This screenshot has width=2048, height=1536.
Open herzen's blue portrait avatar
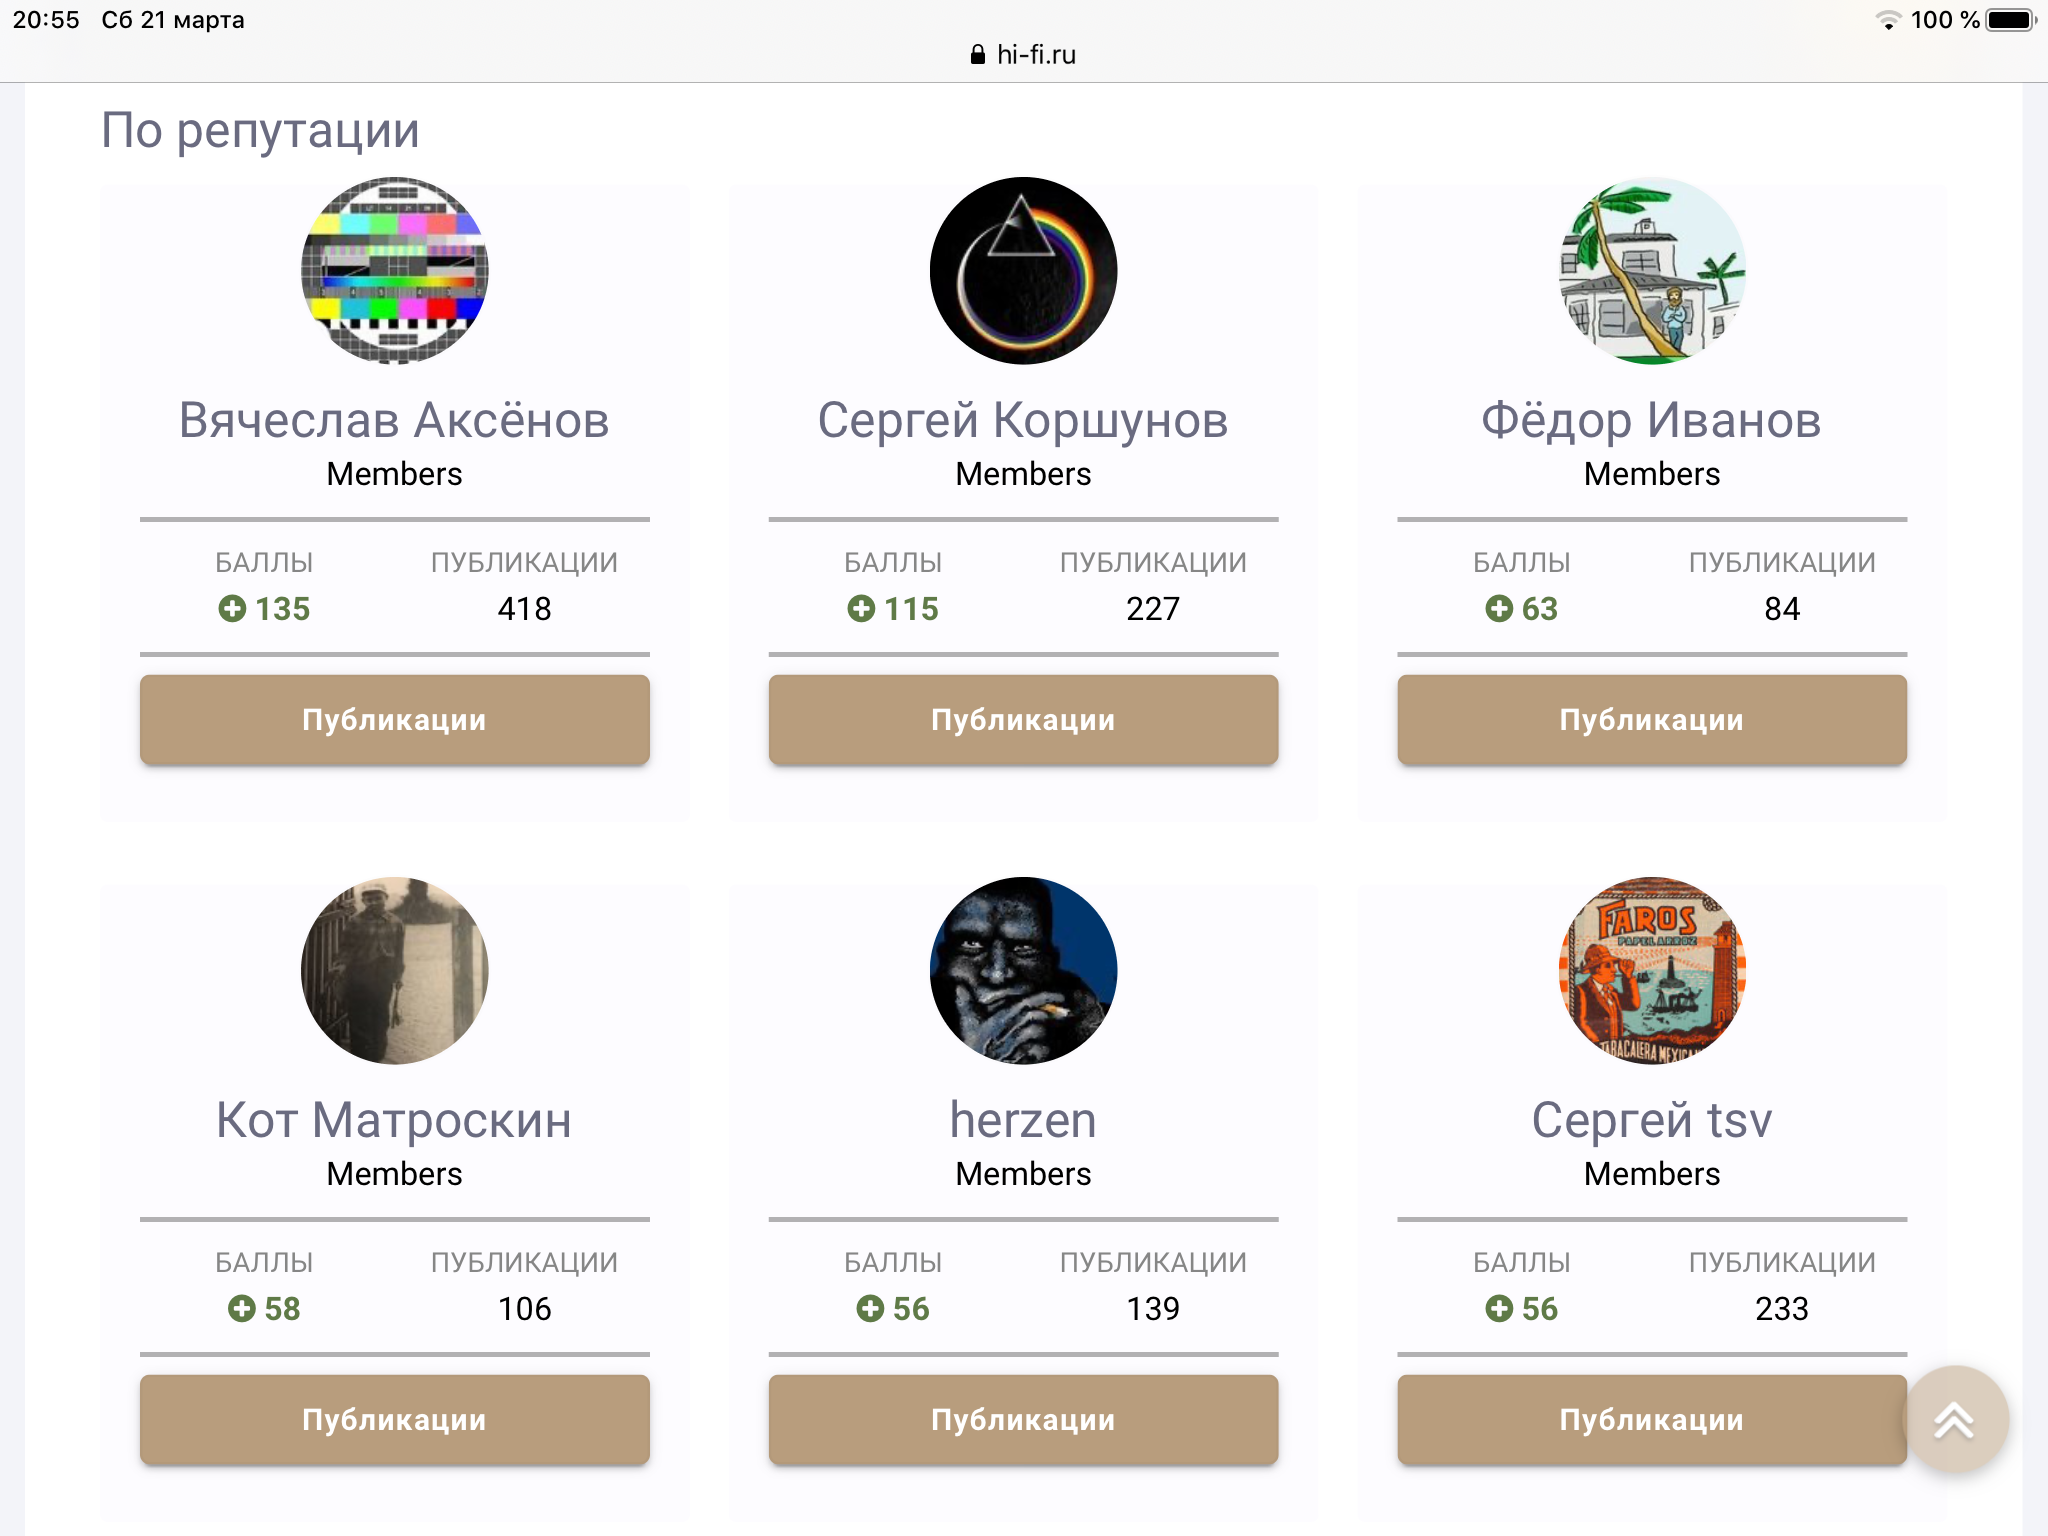pos(1023,971)
